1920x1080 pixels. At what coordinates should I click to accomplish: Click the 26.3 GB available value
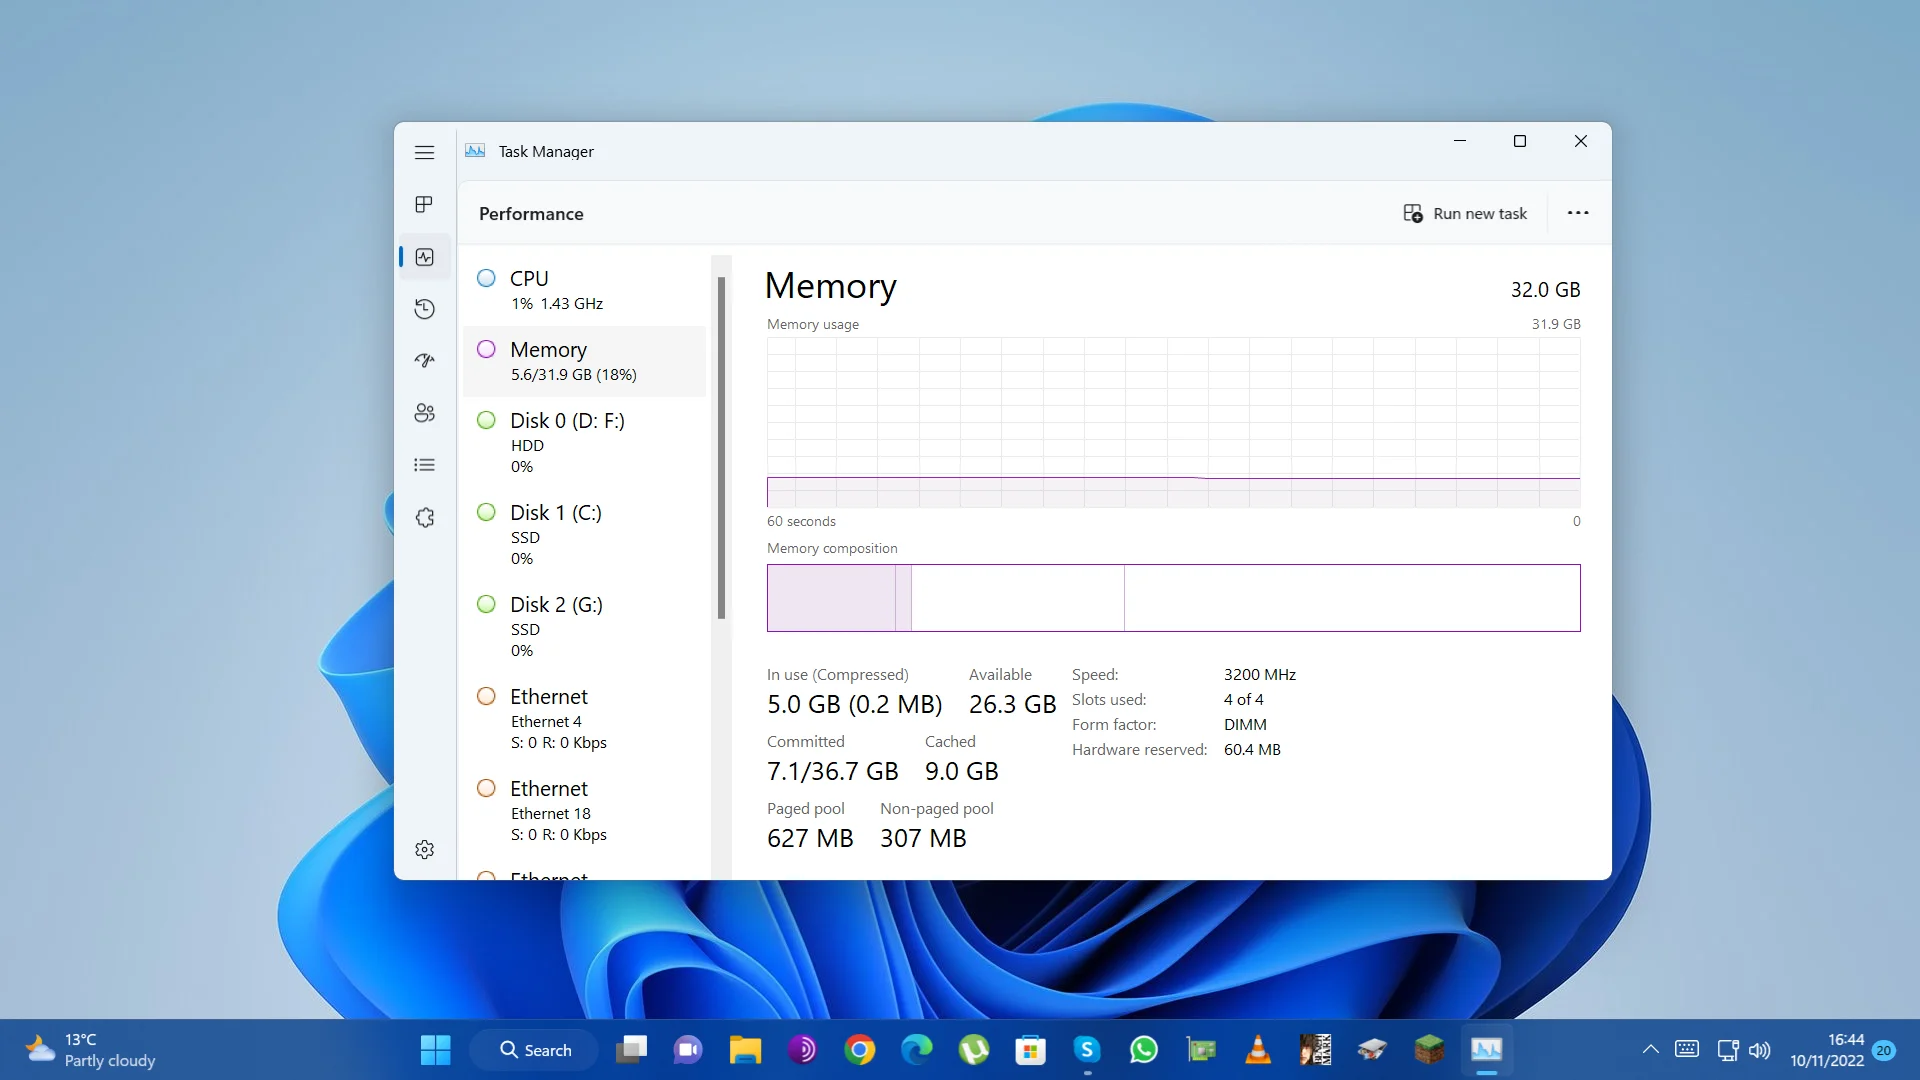coord(1012,704)
